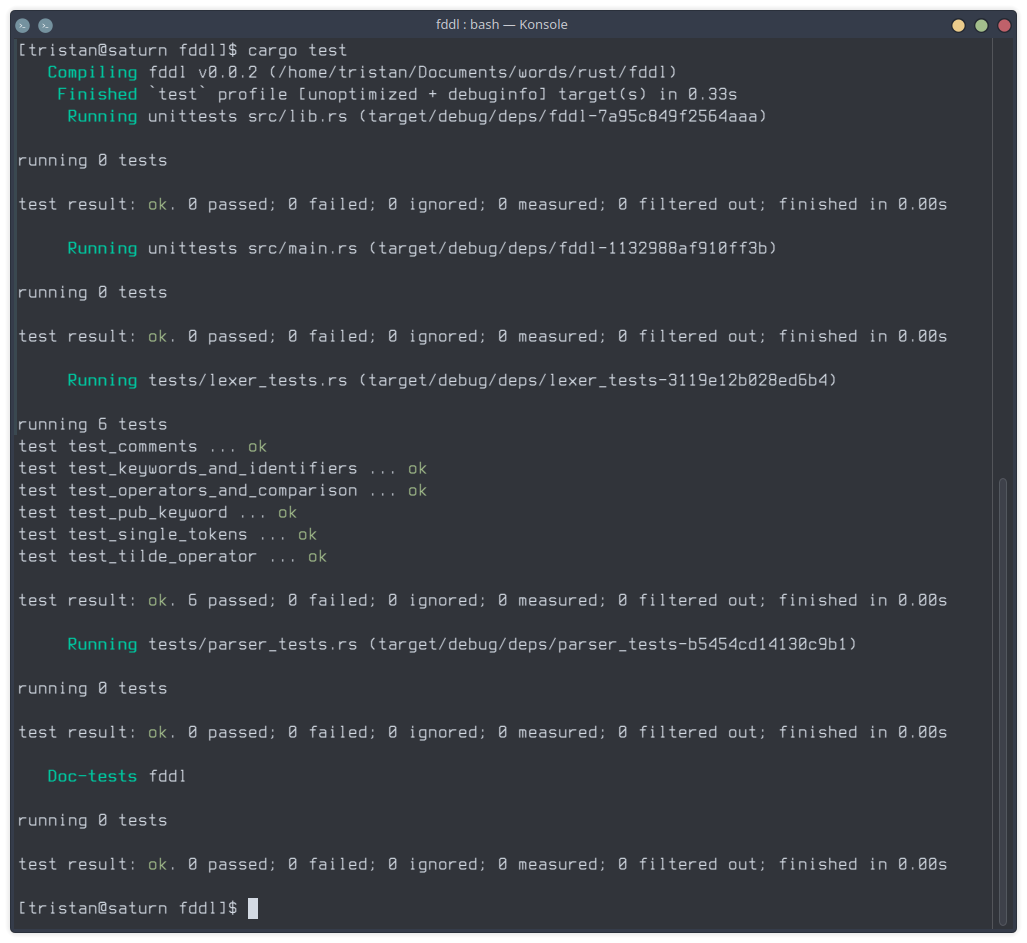Screen dimensions: 1027x943
Task: Click the 'test_tilde_operator' test line
Action: [x=172, y=557]
